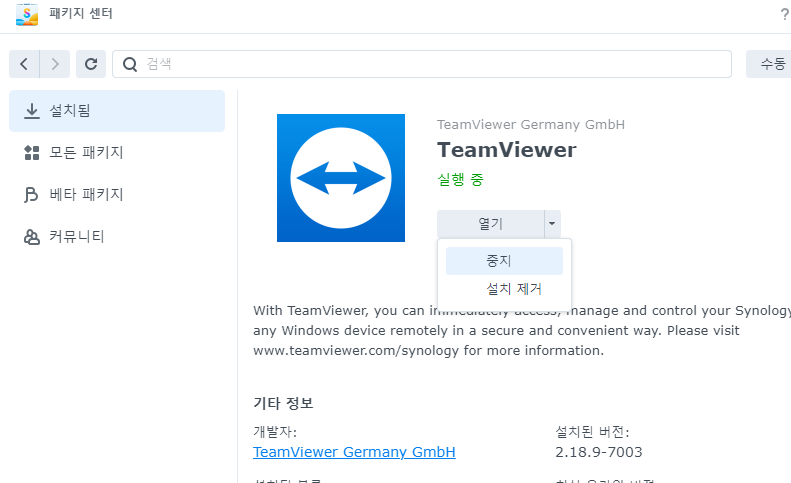The image size is (791, 483).
Task: Click the 패키지 센터 window title
Action: coord(81,13)
